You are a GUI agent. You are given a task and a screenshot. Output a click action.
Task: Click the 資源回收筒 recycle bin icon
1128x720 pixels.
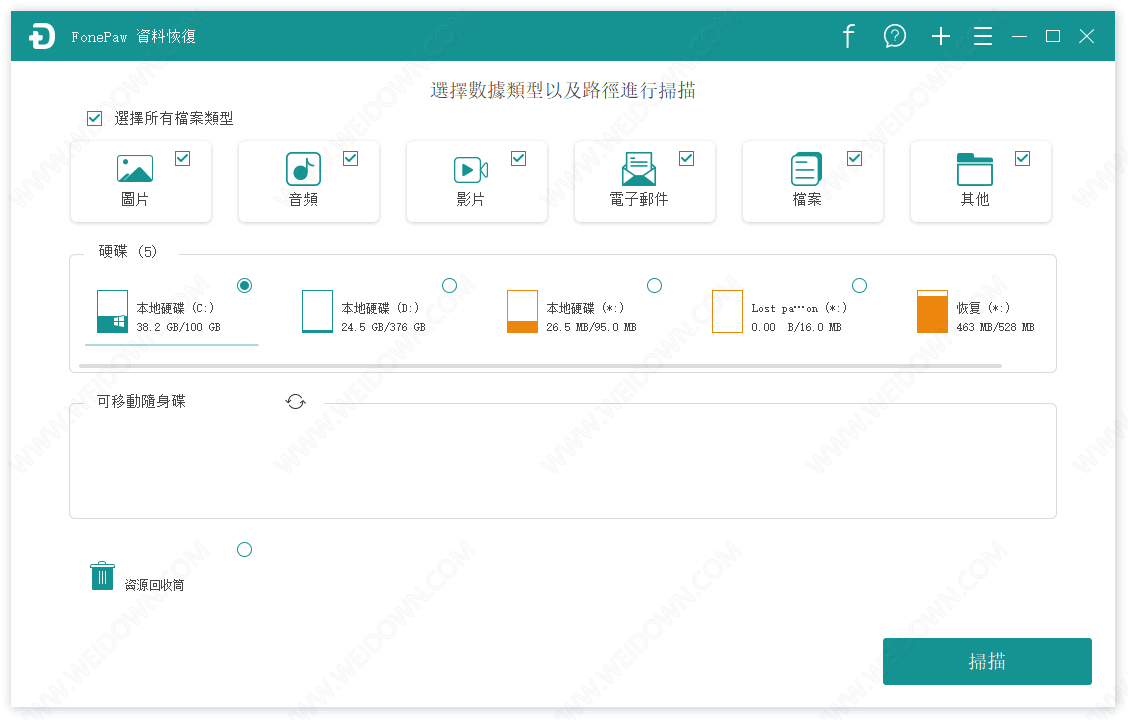102,576
